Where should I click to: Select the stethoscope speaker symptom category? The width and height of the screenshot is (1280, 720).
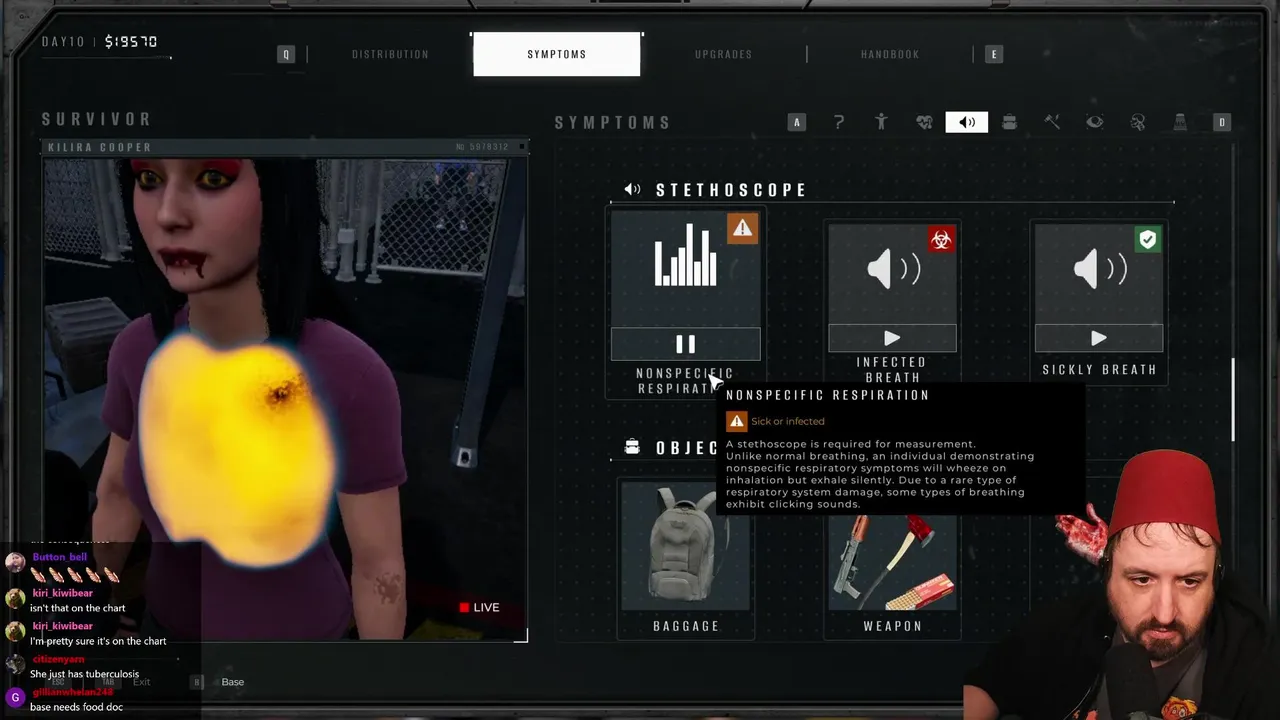coord(967,122)
